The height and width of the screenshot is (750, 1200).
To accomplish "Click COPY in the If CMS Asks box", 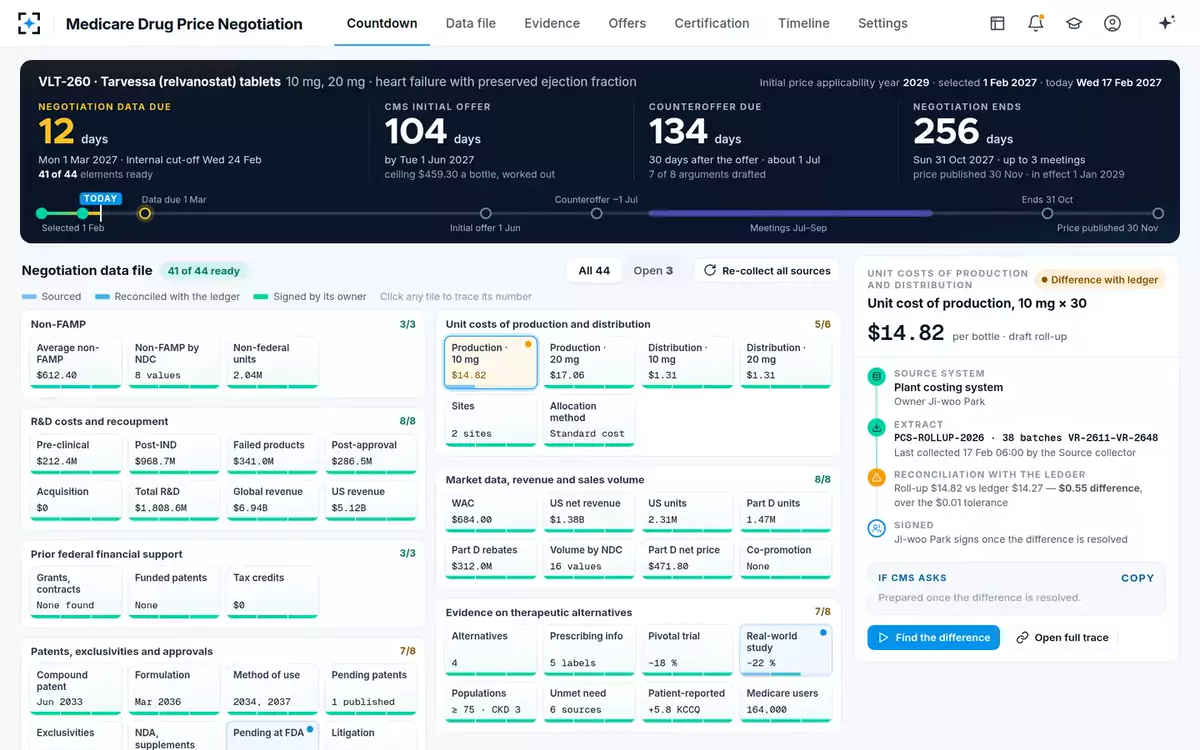I will (1138, 578).
